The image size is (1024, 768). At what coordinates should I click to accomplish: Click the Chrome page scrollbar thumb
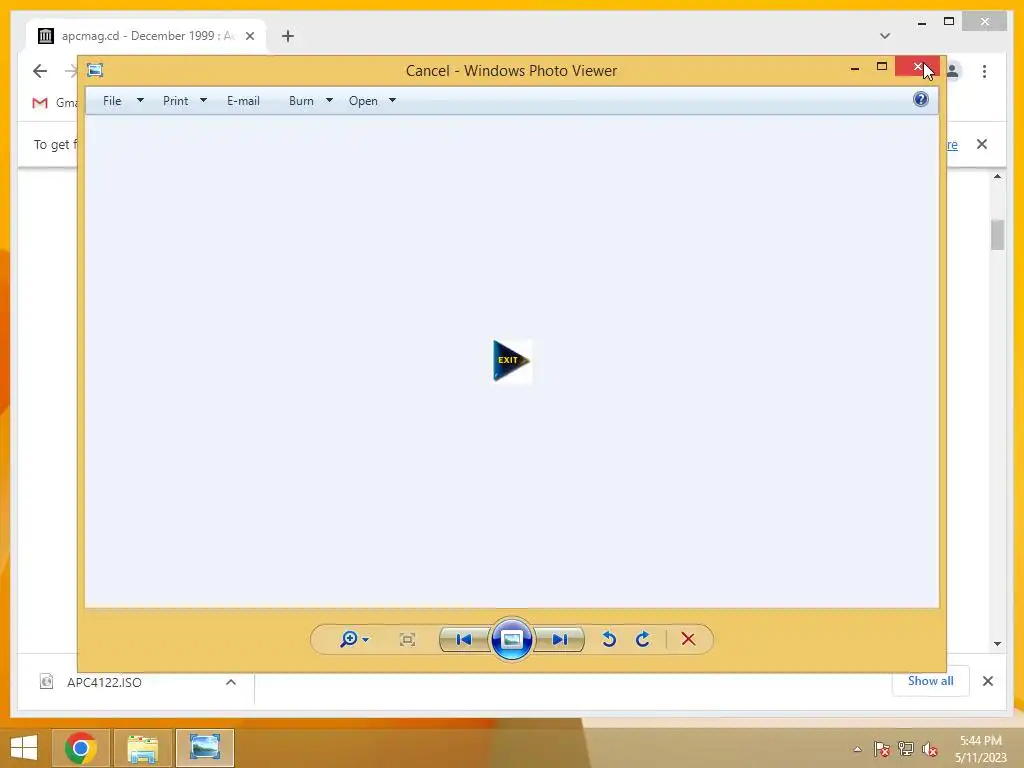pos(997,235)
